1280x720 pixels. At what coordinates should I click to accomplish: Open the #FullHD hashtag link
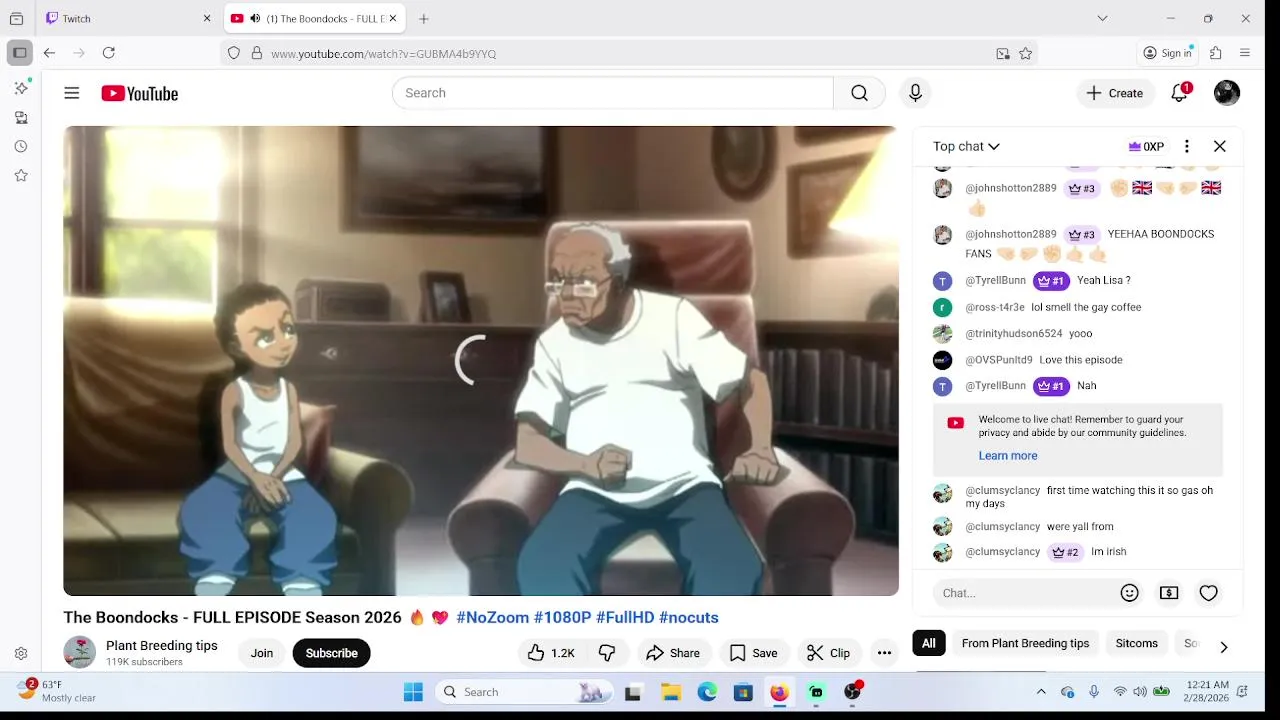tap(625, 618)
